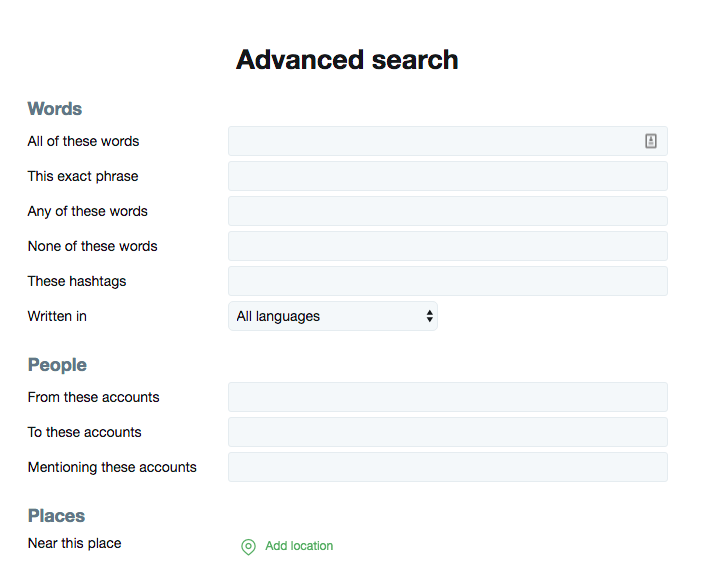Click the contacts autofill icon in first field
This screenshot has height=567, width=725.
click(x=651, y=141)
